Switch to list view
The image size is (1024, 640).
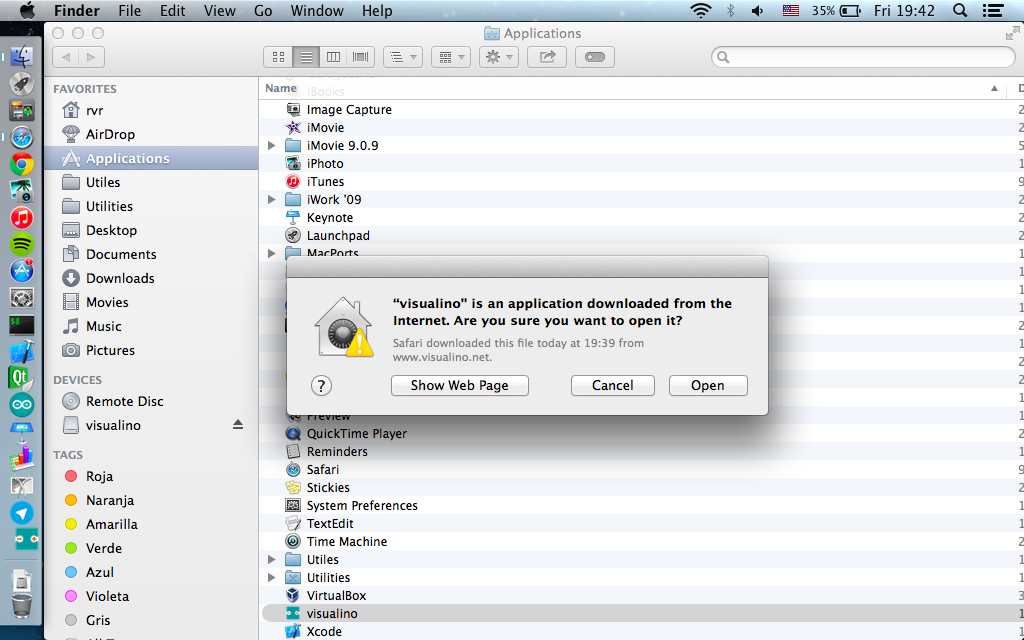click(x=306, y=57)
